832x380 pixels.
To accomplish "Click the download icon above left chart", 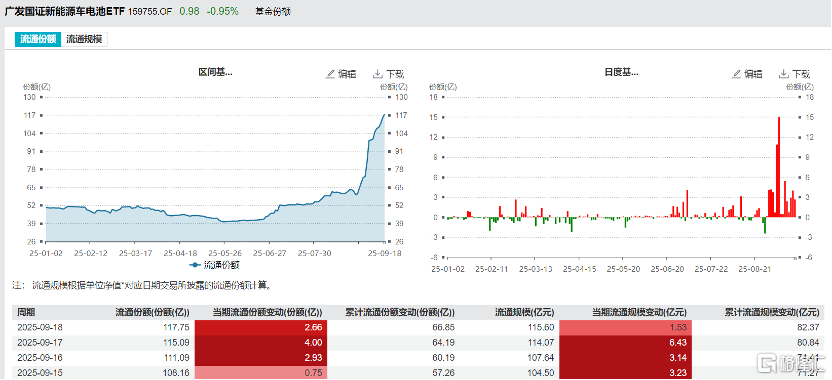I will 377,74.
